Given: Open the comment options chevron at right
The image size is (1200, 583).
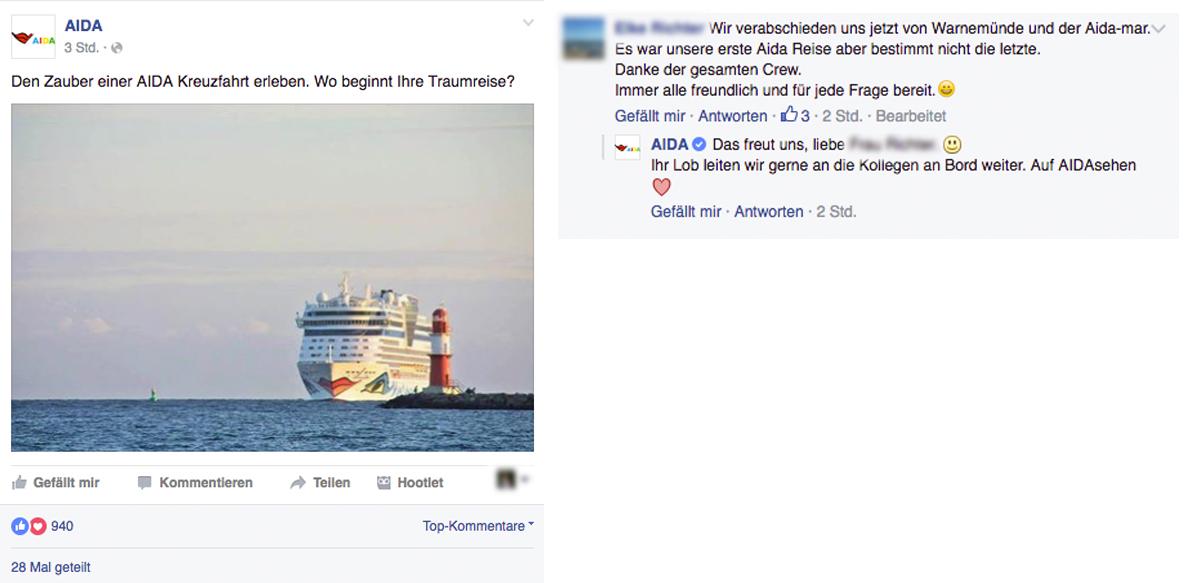Looking at the screenshot, I should pos(1159,29).
